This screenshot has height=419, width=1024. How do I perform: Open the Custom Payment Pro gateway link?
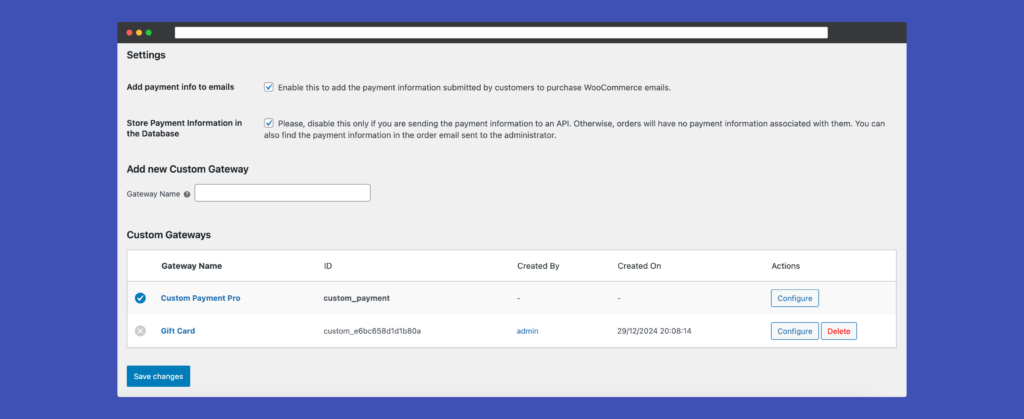(200, 298)
